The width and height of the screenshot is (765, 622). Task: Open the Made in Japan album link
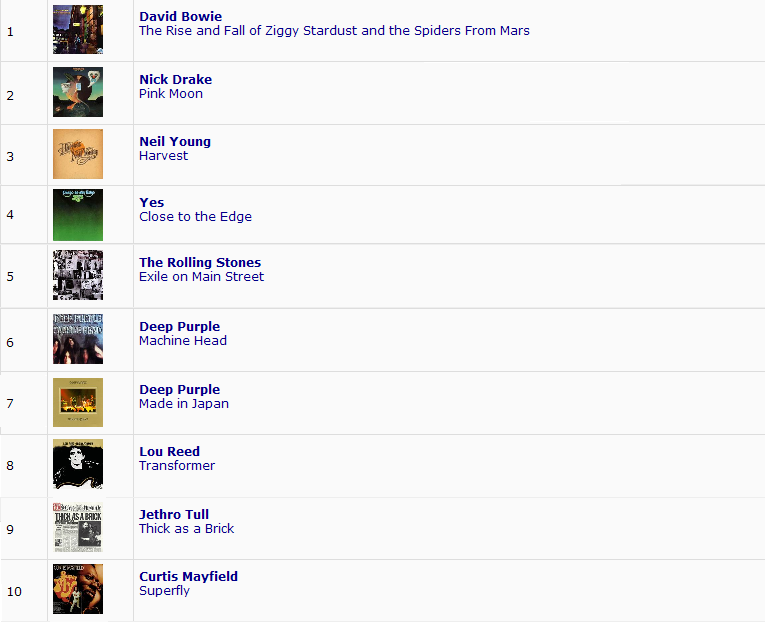[184, 403]
